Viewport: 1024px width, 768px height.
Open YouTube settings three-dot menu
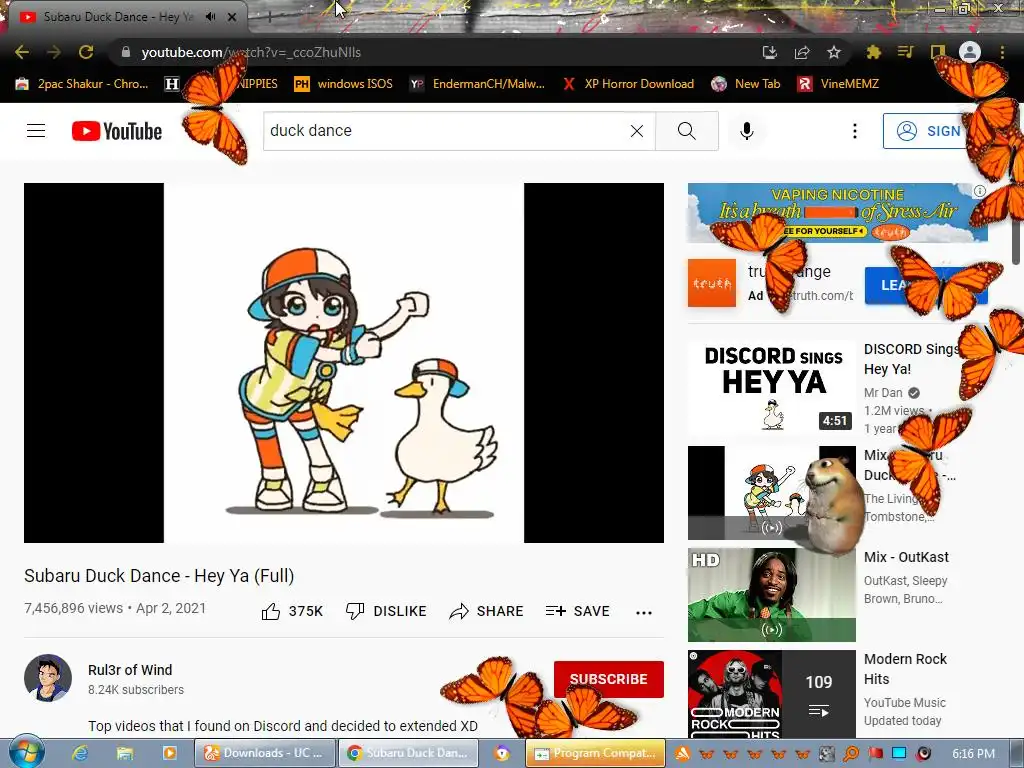(854, 131)
